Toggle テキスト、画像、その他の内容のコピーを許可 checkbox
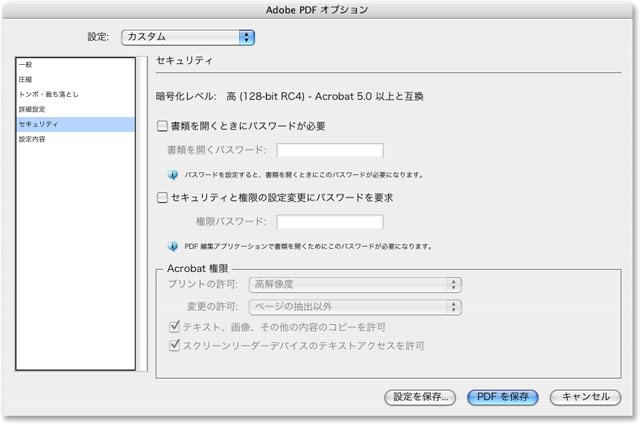The image size is (640, 424). [174, 327]
